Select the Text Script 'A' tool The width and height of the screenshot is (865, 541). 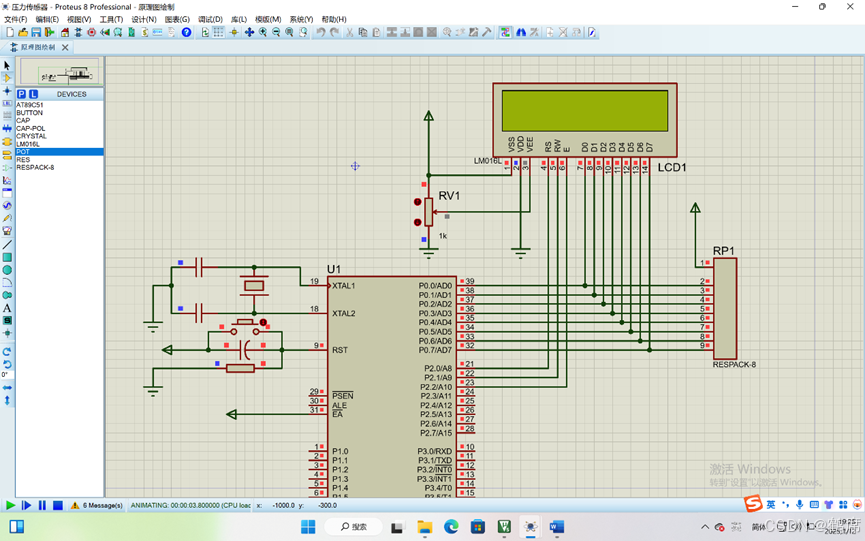coord(7,308)
